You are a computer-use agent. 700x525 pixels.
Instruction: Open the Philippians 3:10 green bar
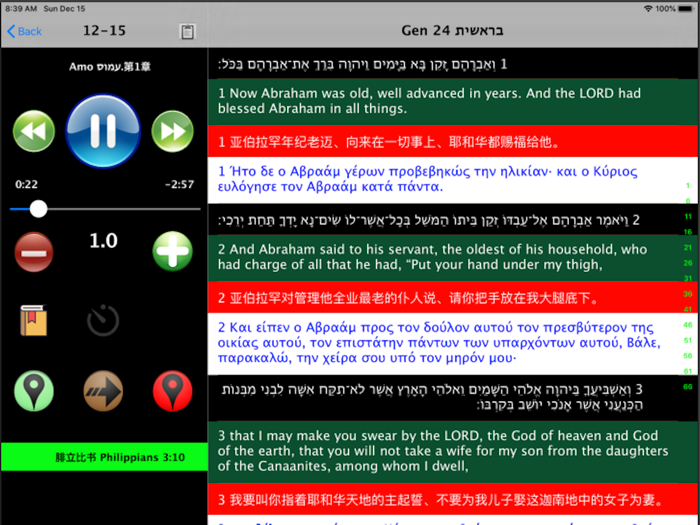pyautogui.click(x=104, y=457)
